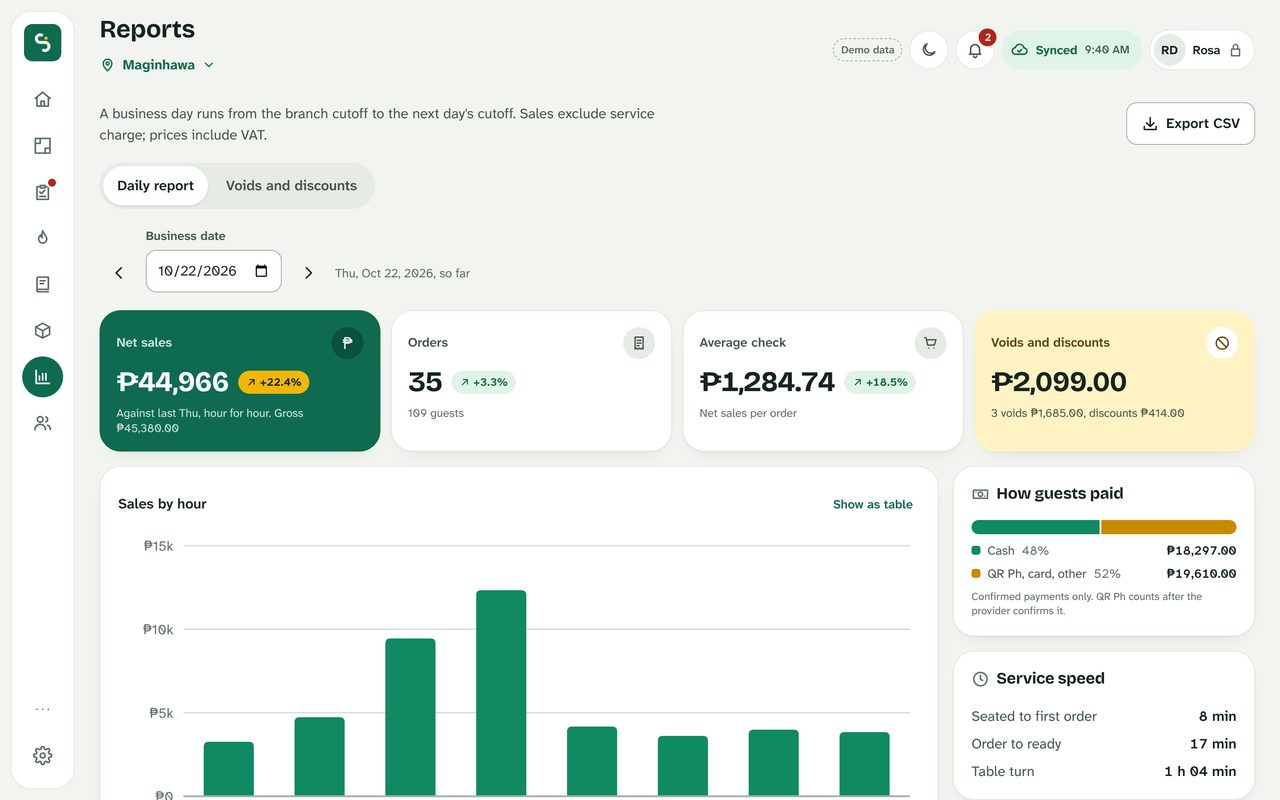Click the Table turn 1 h 04 min row

click(x=1104, y=772)
